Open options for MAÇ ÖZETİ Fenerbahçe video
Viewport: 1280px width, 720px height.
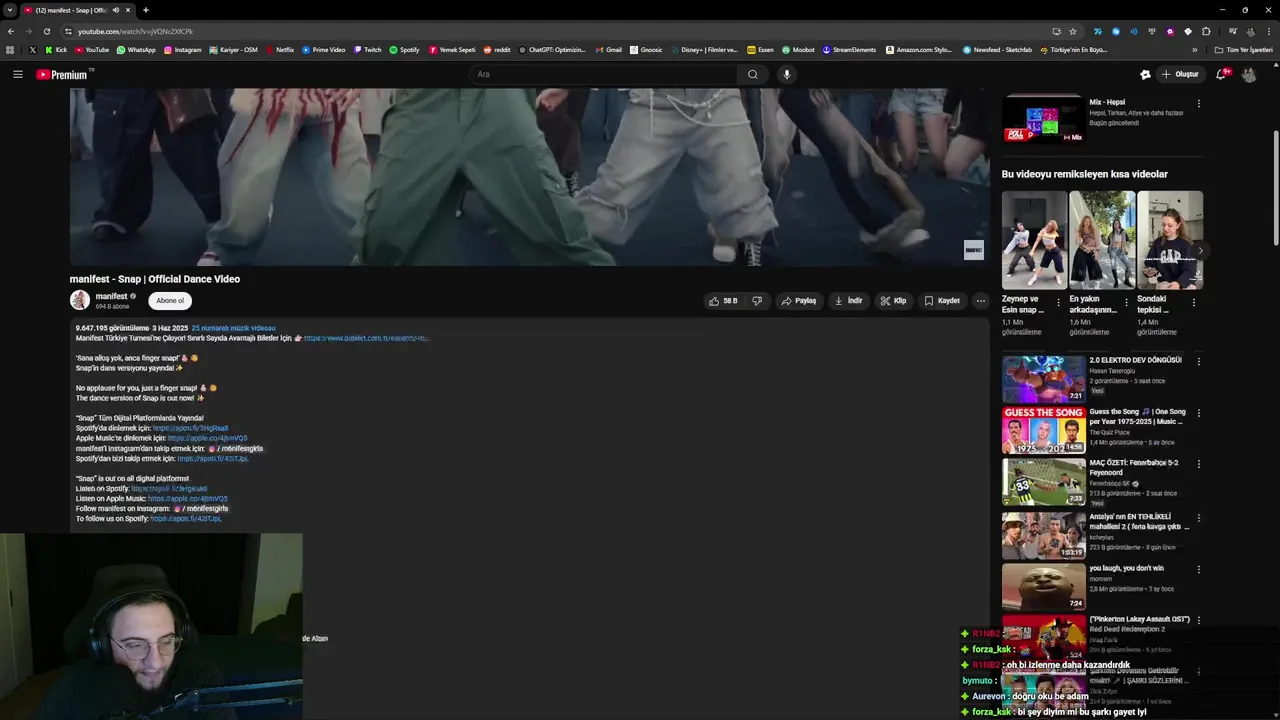1198,464
